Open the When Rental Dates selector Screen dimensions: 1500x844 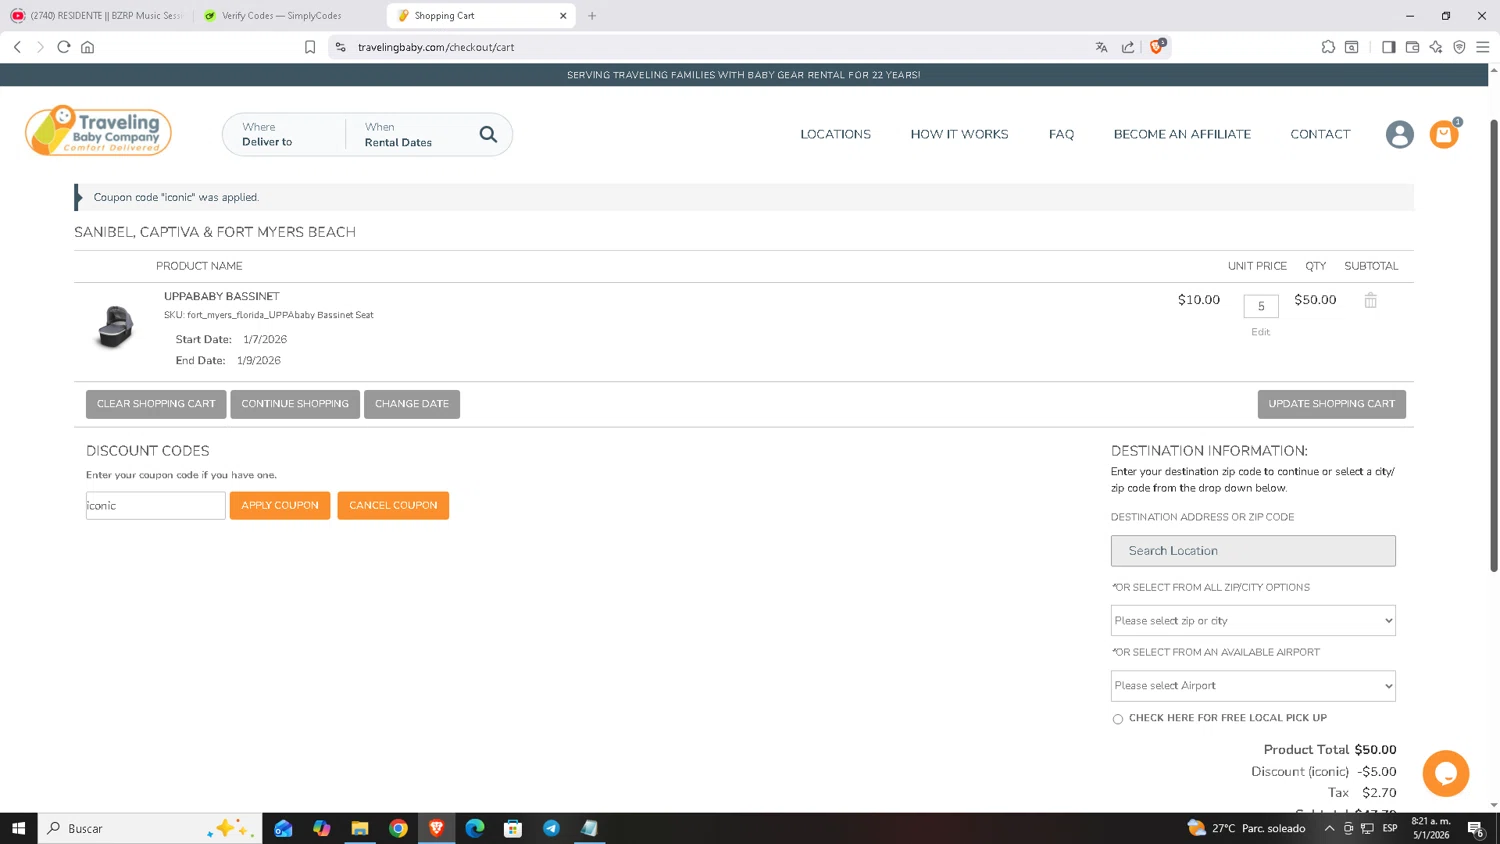(410, 134)
